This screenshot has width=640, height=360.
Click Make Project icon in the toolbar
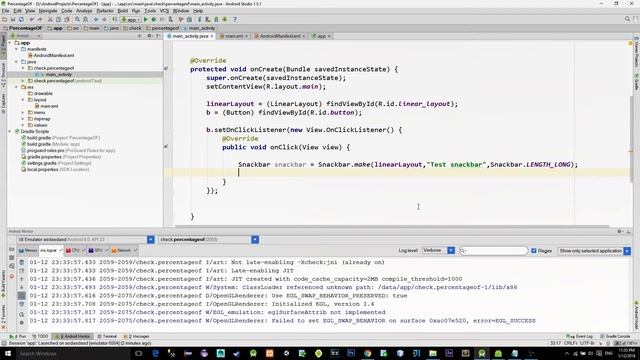[x=115, y=19]
